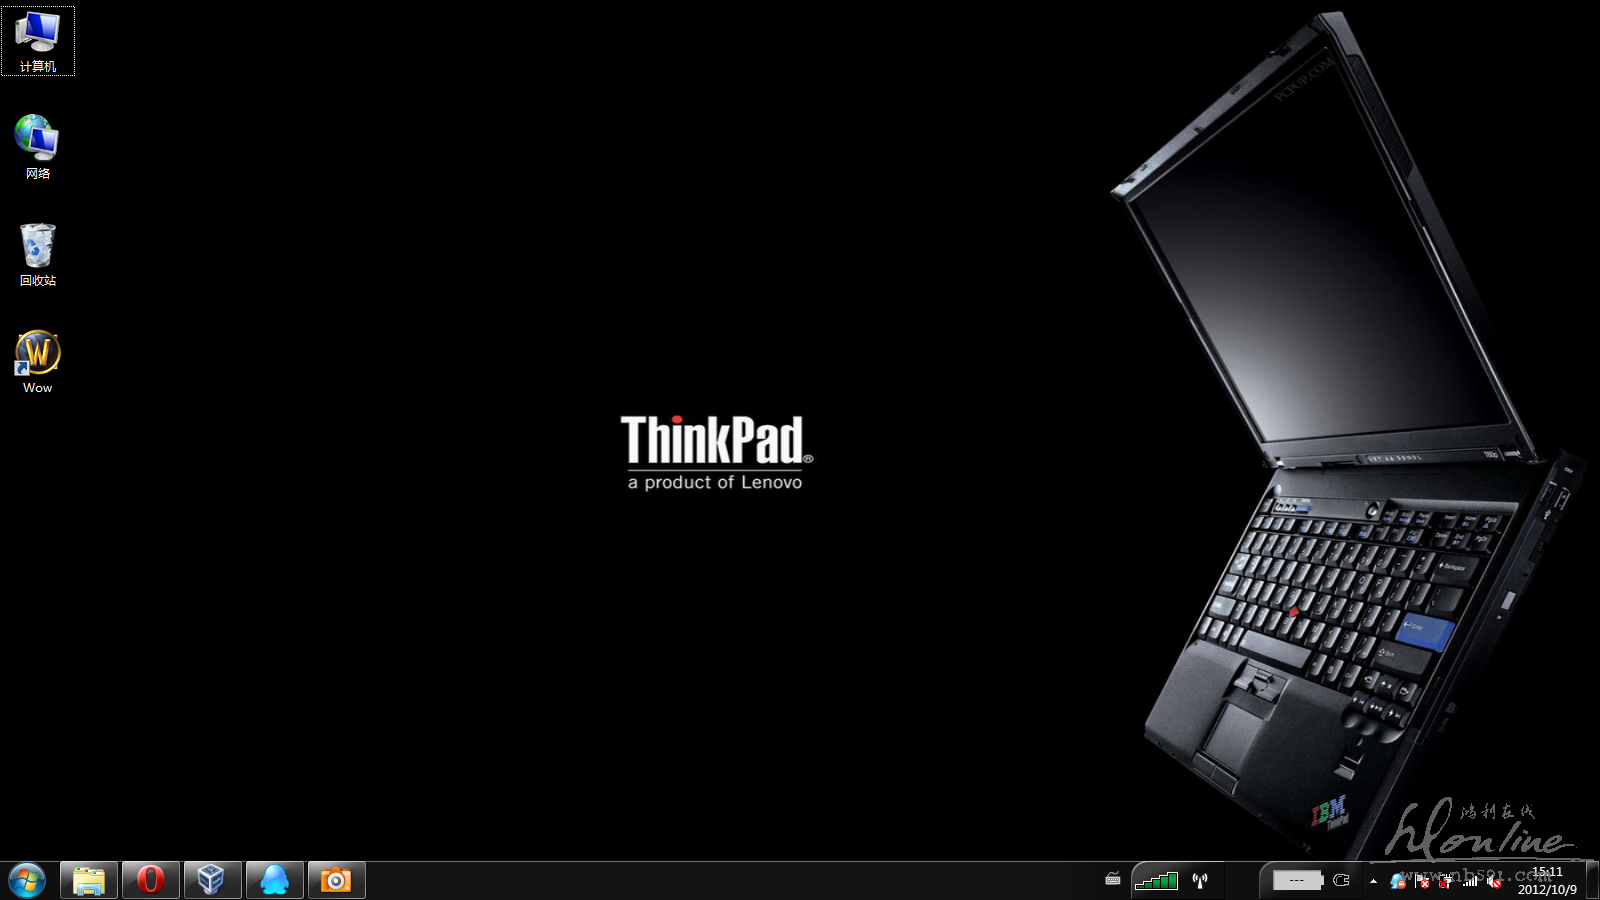1600x900 pixels.
Task: Open the Action Center flag icon
Action: (x=1422, y=881)
